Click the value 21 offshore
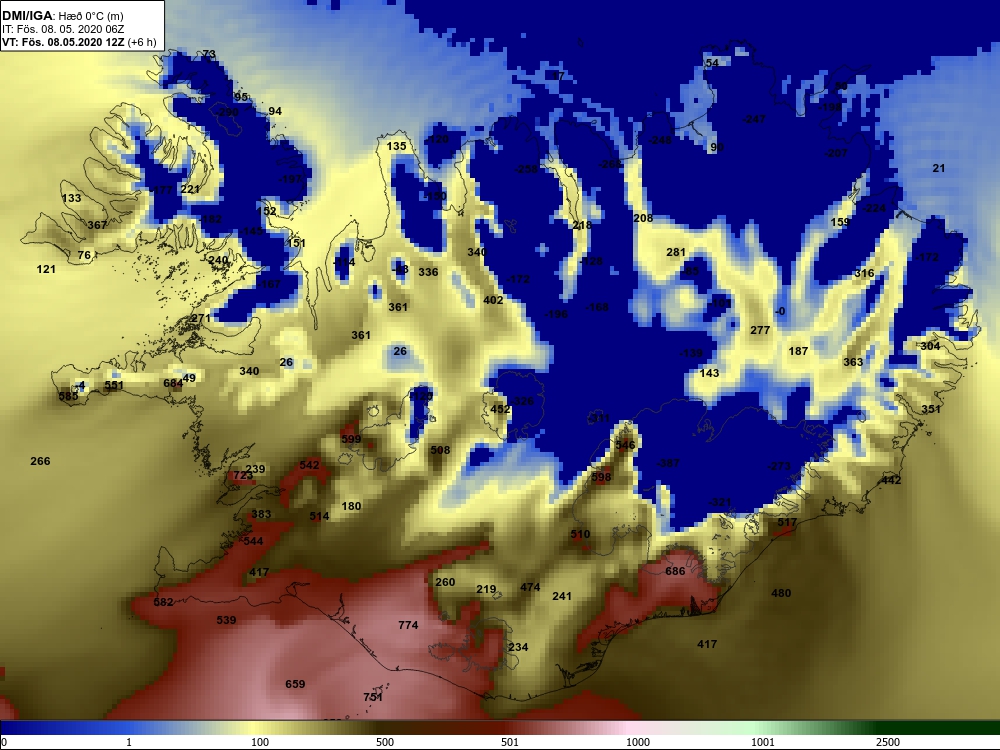Screen dimensions: 1000x750 click(938, 168)
